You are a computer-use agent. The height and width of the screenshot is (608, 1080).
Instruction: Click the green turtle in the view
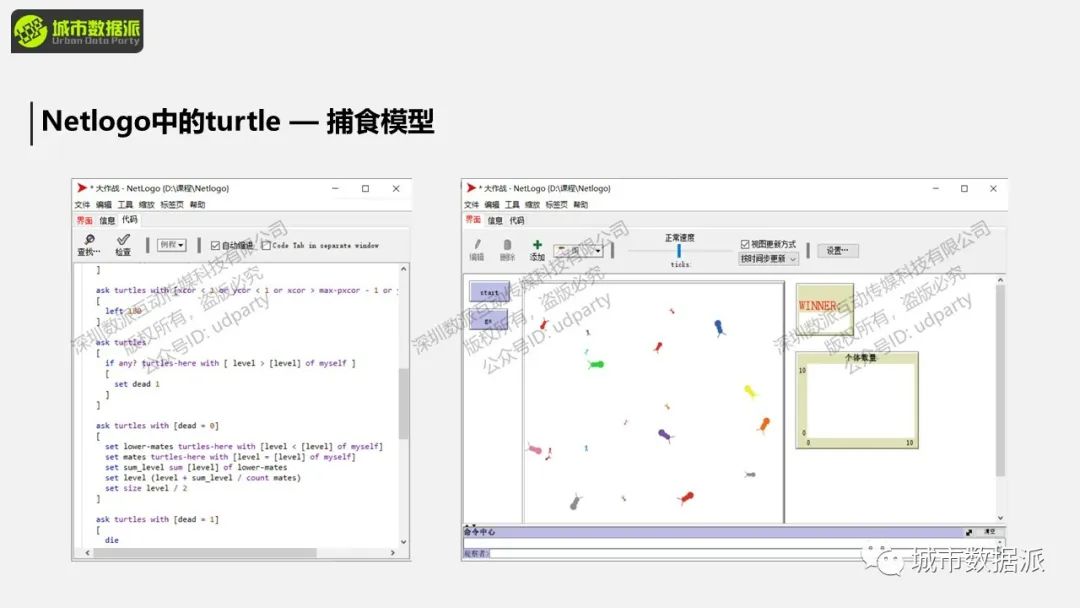click(595, 364)
